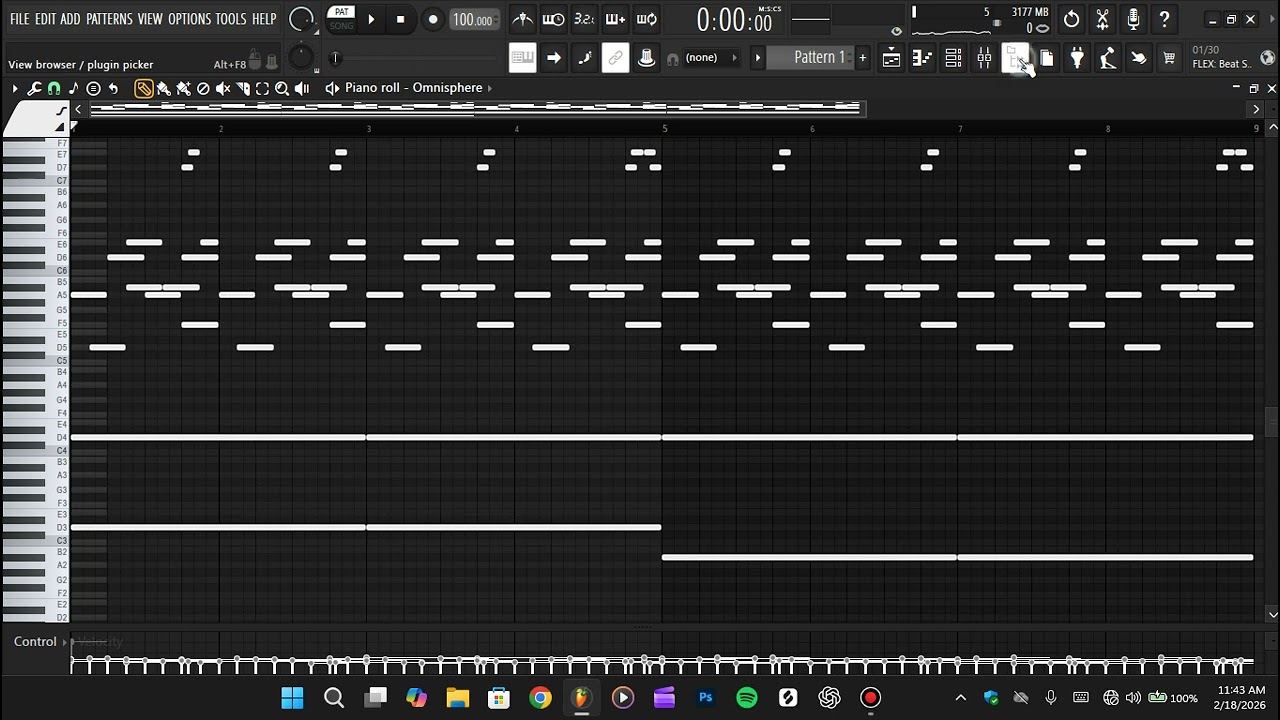Image resolution: width=1280 pixels, height=720 pixels.
Task: Open the touch controller hand icon
Action: pos(1139,58)
